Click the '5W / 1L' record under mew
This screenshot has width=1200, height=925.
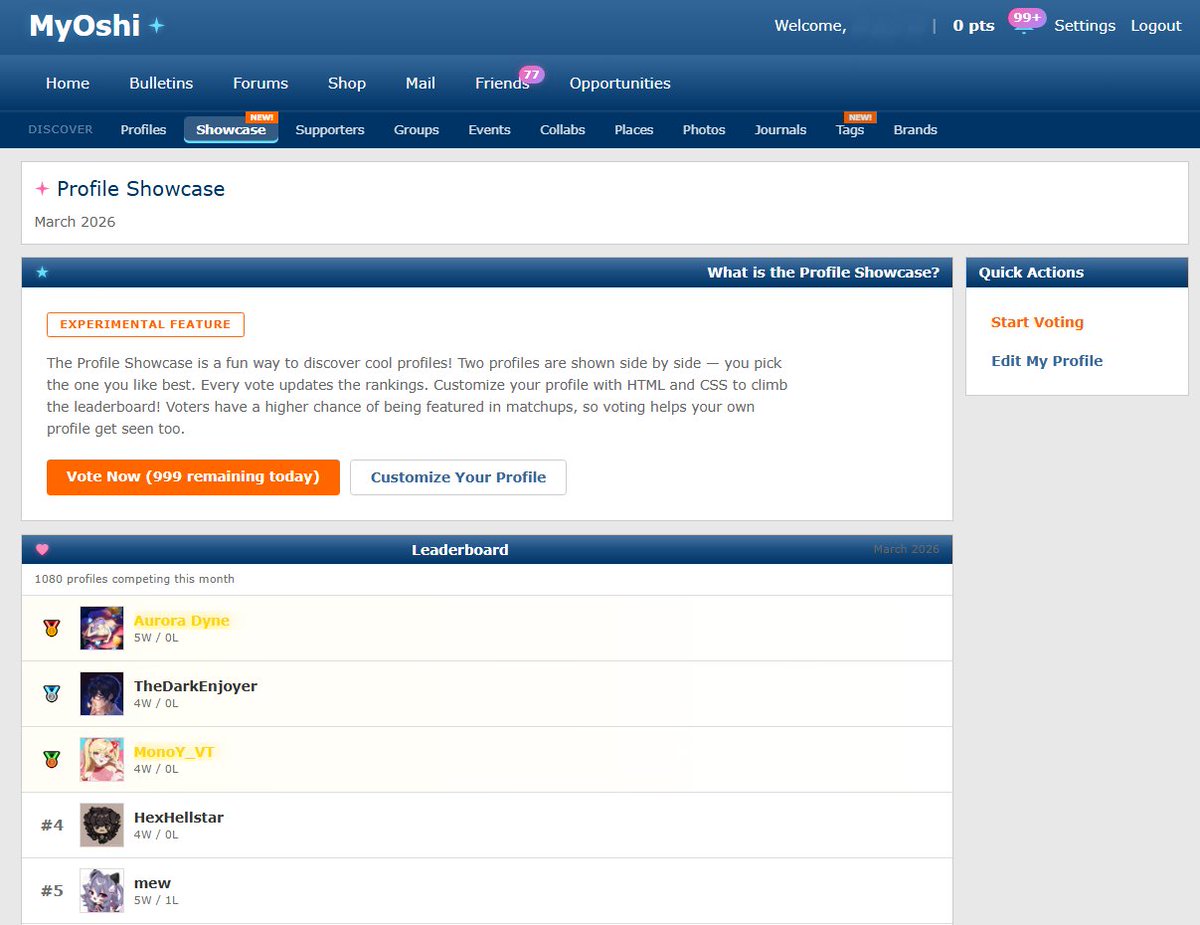(156, 900)
